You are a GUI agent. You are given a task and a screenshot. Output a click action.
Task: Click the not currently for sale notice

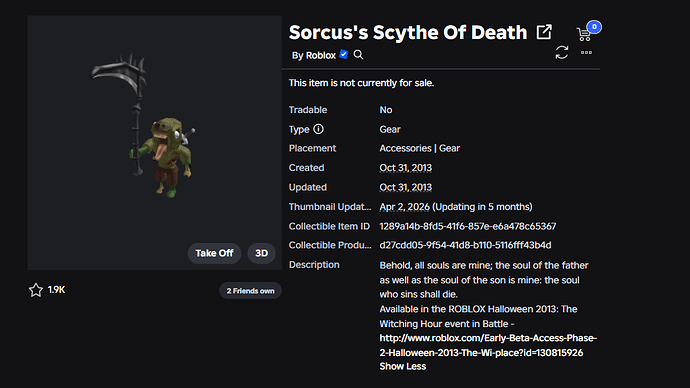click(x=361, y=83)
